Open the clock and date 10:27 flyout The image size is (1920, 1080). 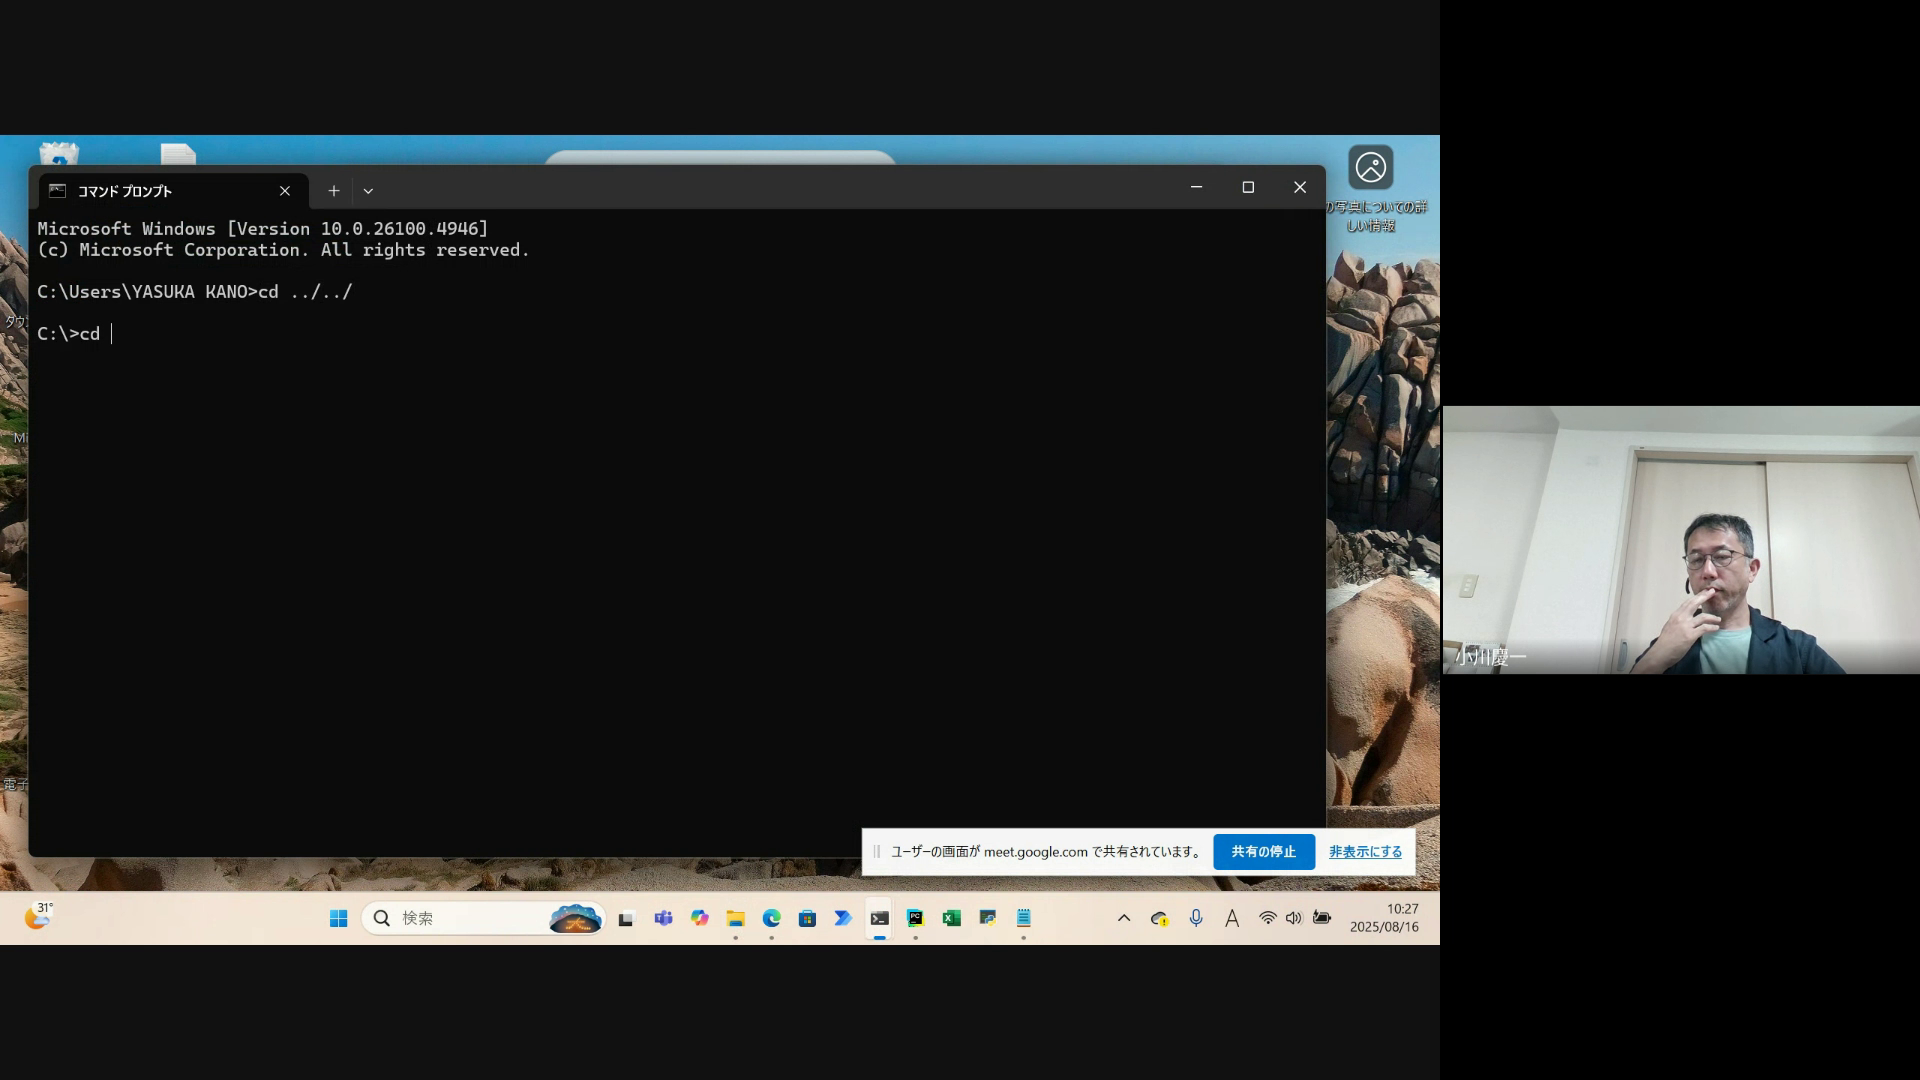1384,918
